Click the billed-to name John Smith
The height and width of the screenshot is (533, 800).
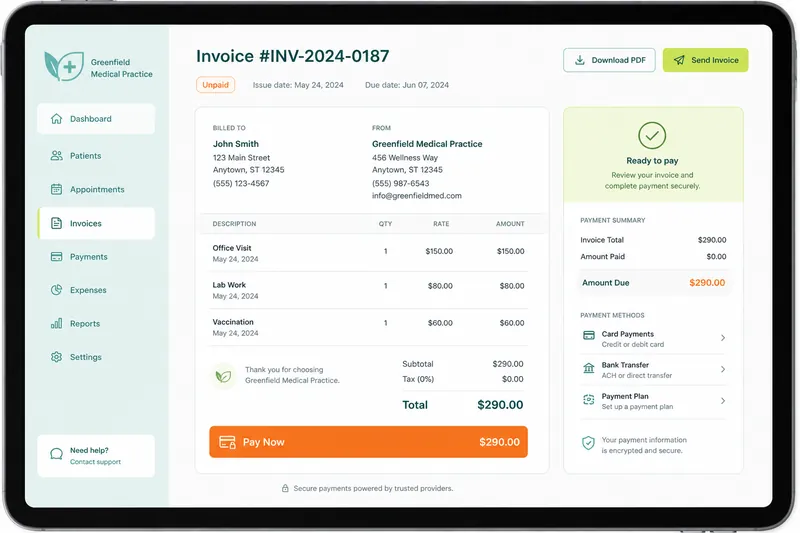coord(236,144)
